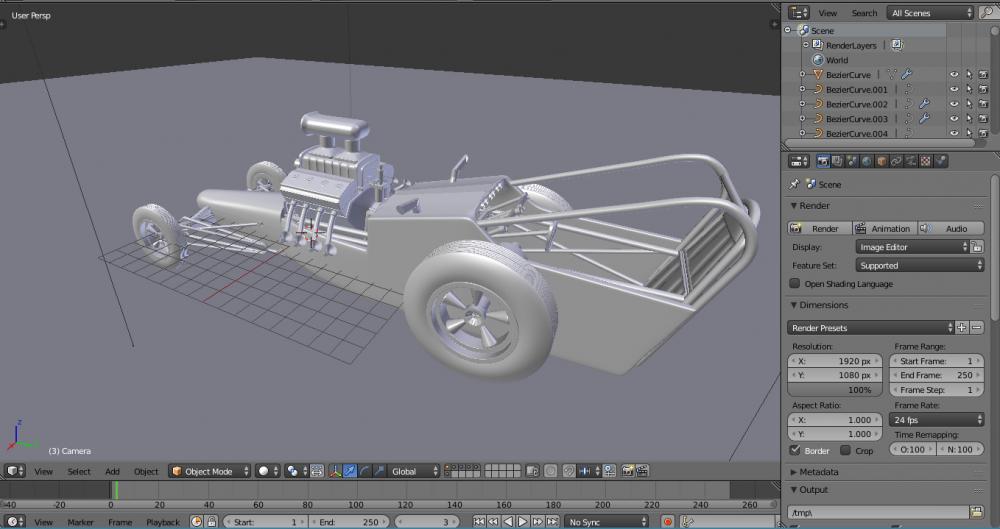The width and height of the screenshot is (1000, 529).
Task: Click the timeline record keyframe button
Action: click(x=667, y=522)
